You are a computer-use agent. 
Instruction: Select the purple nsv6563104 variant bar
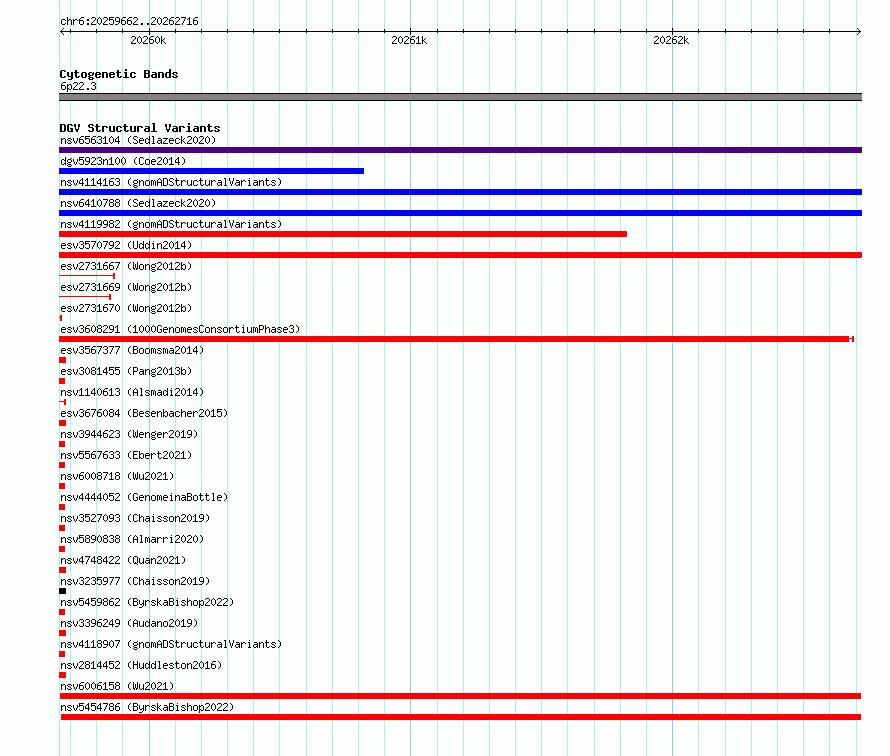tap(460, 150)
